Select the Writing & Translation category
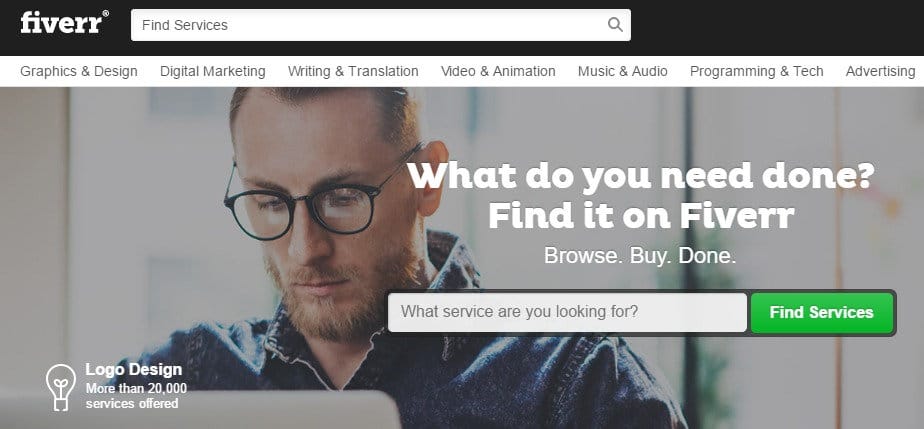 pos(353,71)
